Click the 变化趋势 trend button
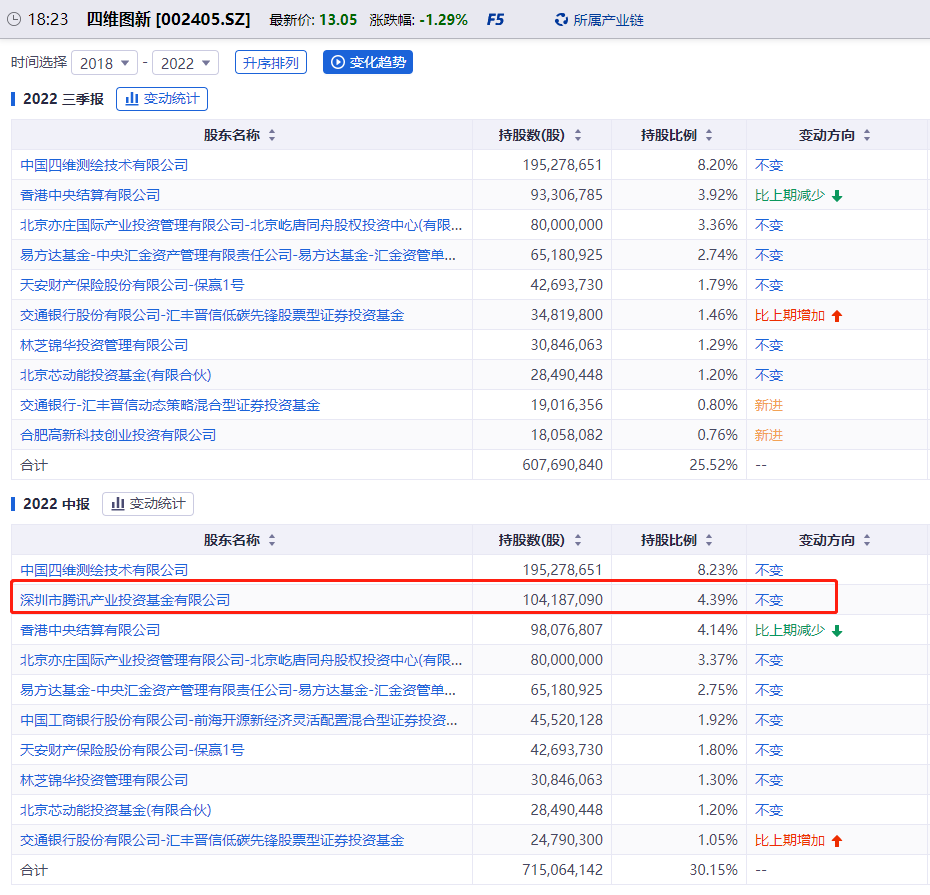930x895 pixels. [367, 63]
